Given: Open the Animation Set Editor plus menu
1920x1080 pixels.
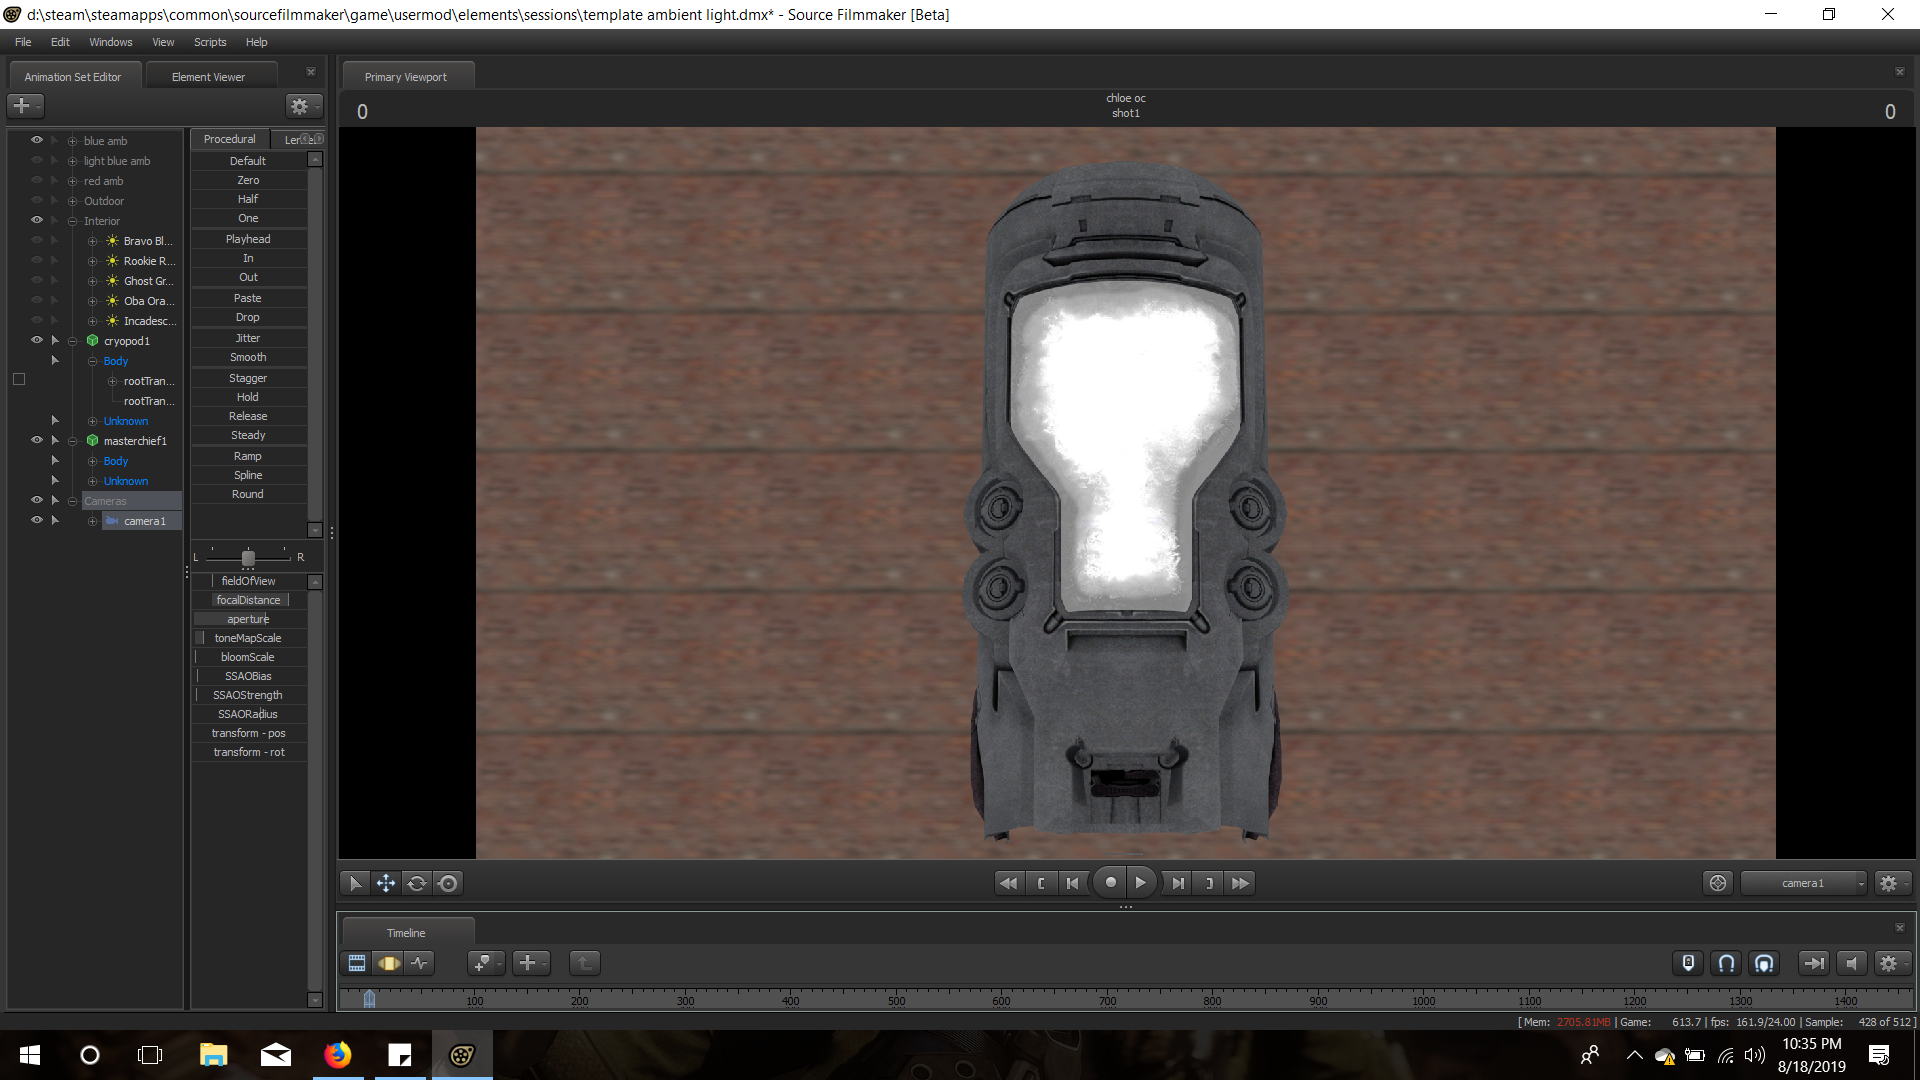Looking at the screenshot, I should tap(25, 105).
